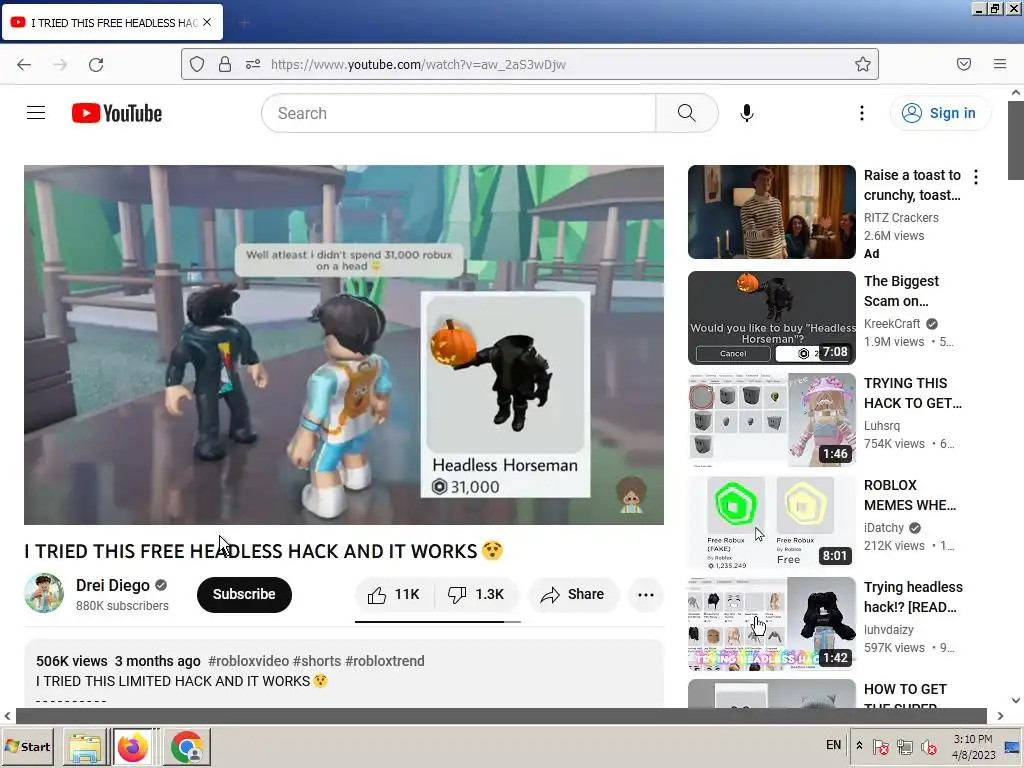Open the tracking protection shield icon
Viewport: 1024px width, 768px height.
click(197, 64)
